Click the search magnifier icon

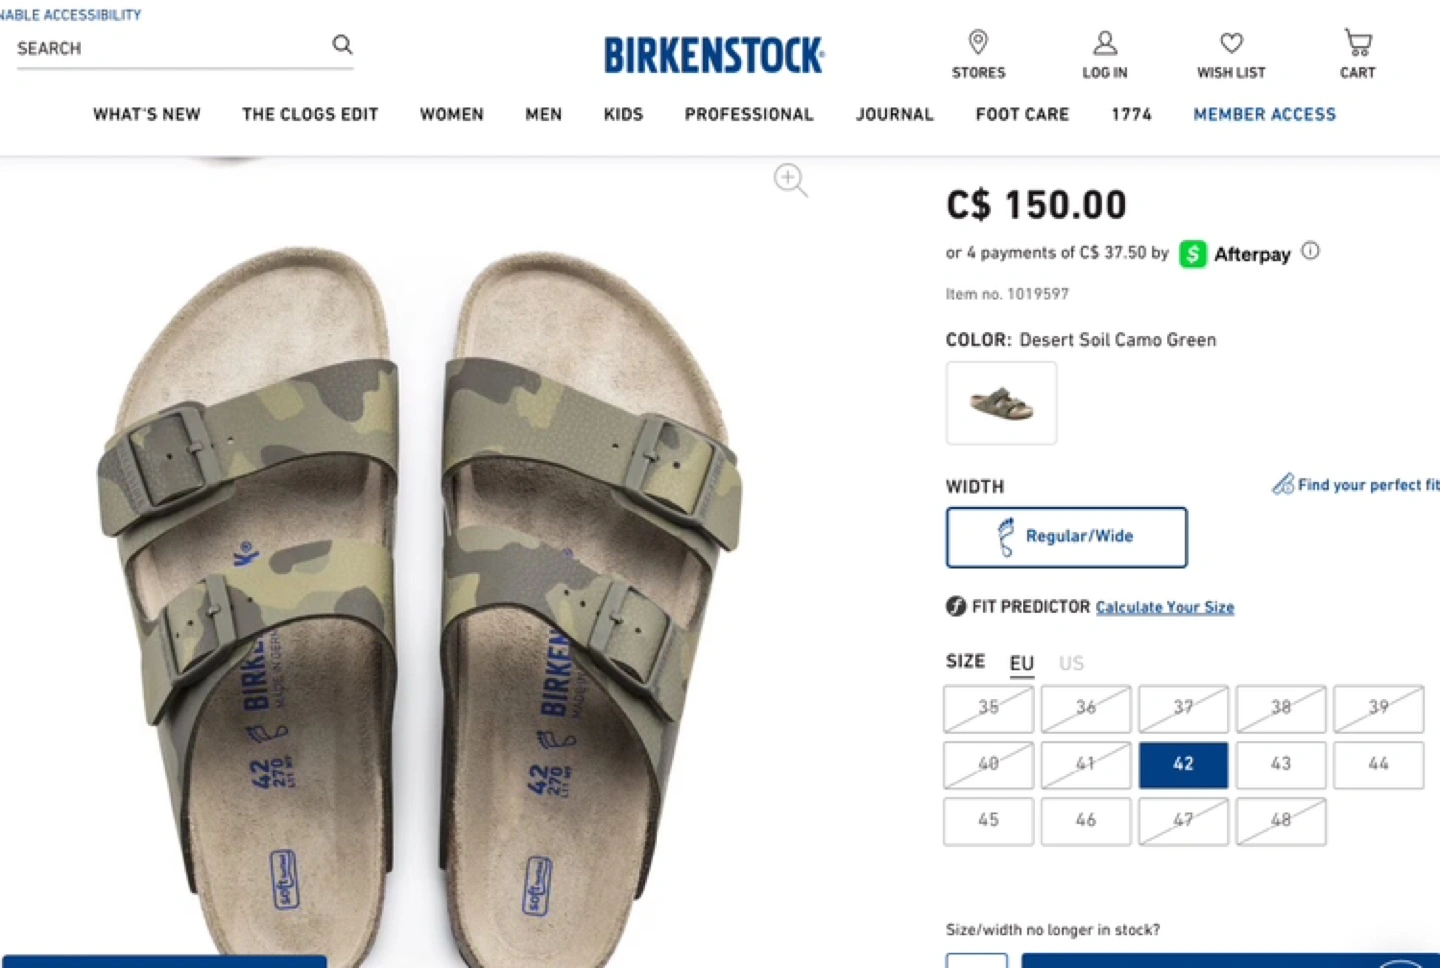(x=342, y=45)
